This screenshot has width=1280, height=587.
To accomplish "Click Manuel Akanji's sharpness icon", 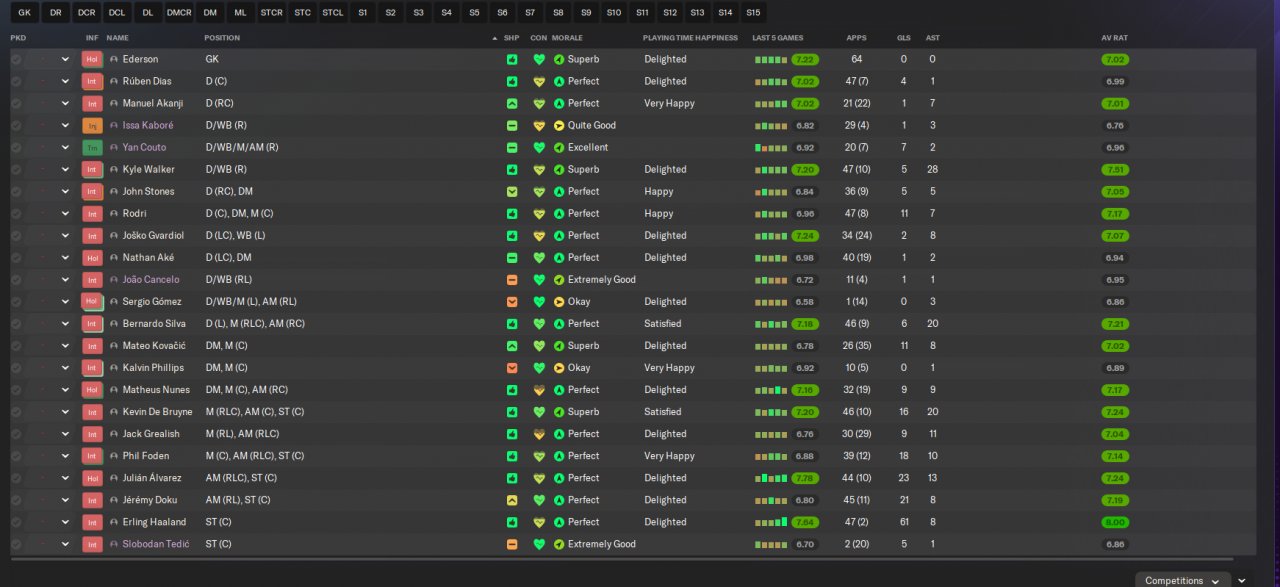I will 512,103.
